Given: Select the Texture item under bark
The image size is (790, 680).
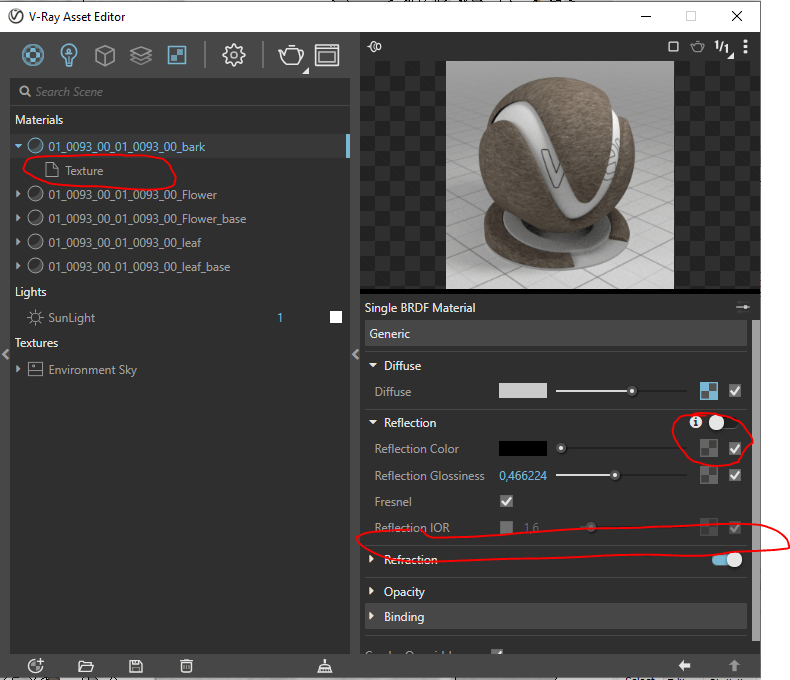Looking at the screenshot, I should point(84,171).
